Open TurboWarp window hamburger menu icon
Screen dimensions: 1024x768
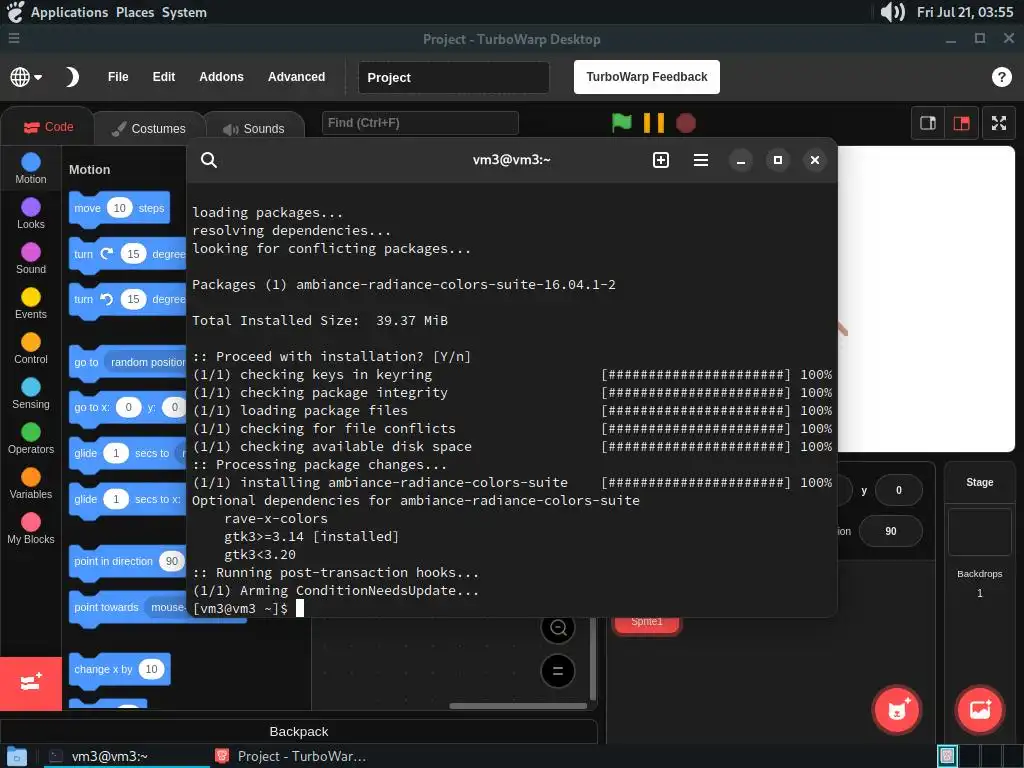(x=14, y=39)
